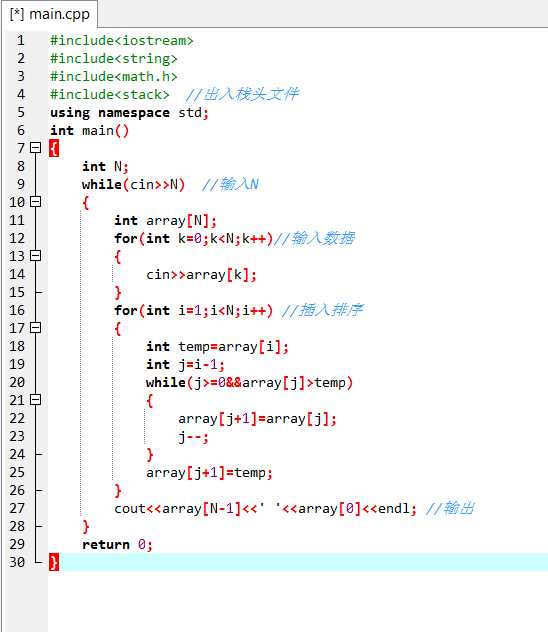Click the comment '//输出' on line 27
Screen dimensions: 548x632
tap(450, 508)
